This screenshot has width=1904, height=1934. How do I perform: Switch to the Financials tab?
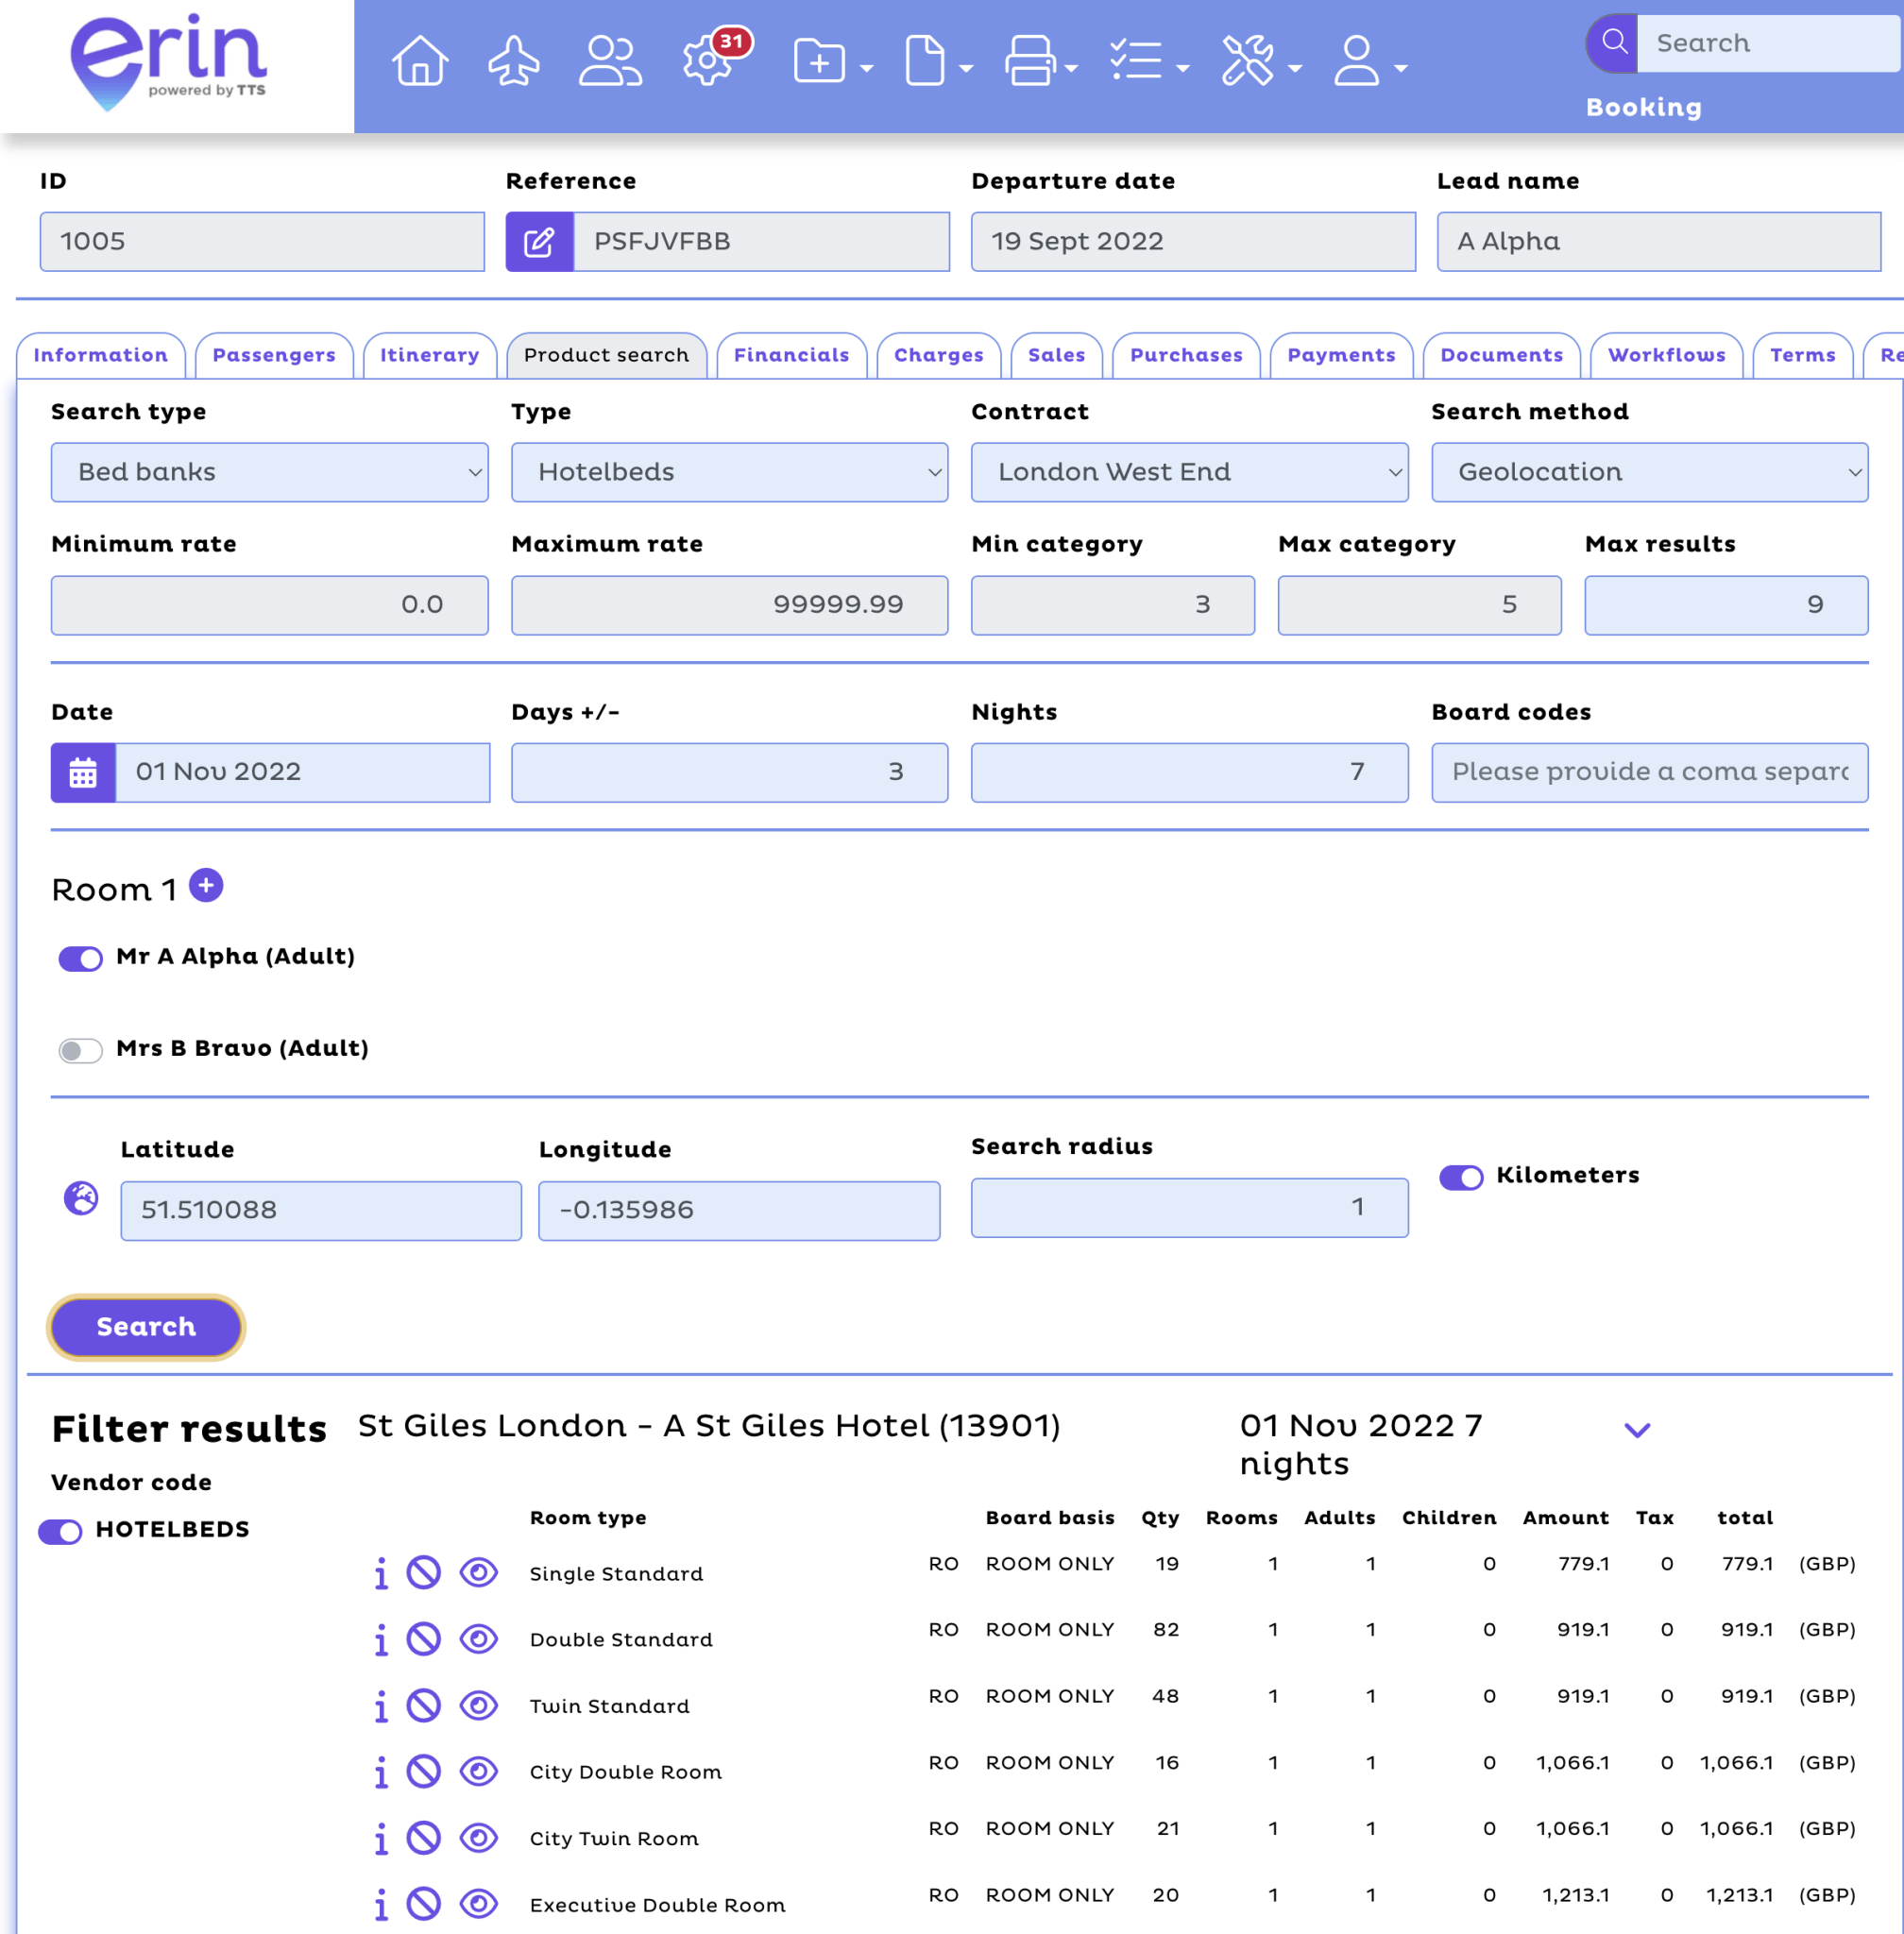(x=791, y=355)
